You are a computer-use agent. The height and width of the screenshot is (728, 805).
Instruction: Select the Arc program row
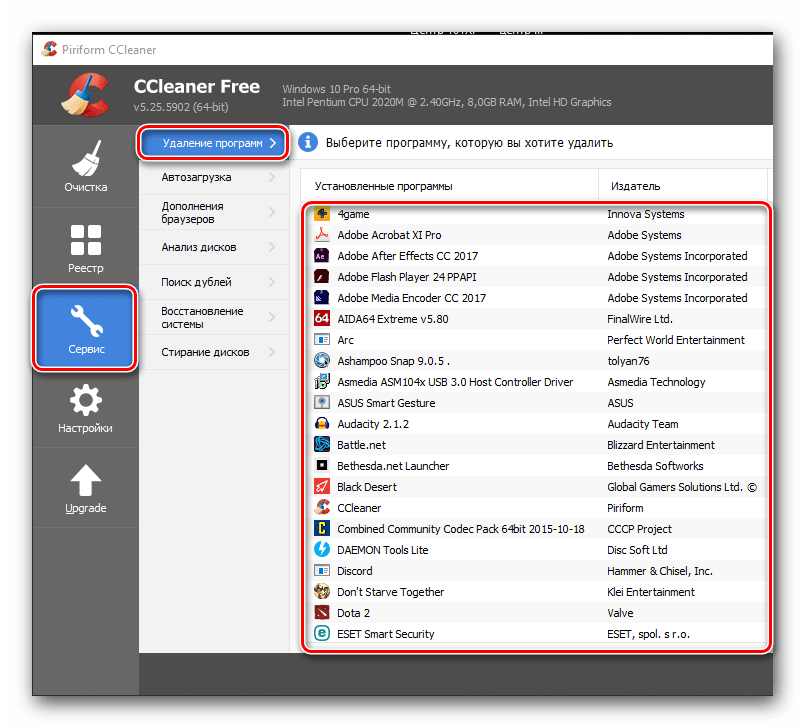(x=536, y=340)
